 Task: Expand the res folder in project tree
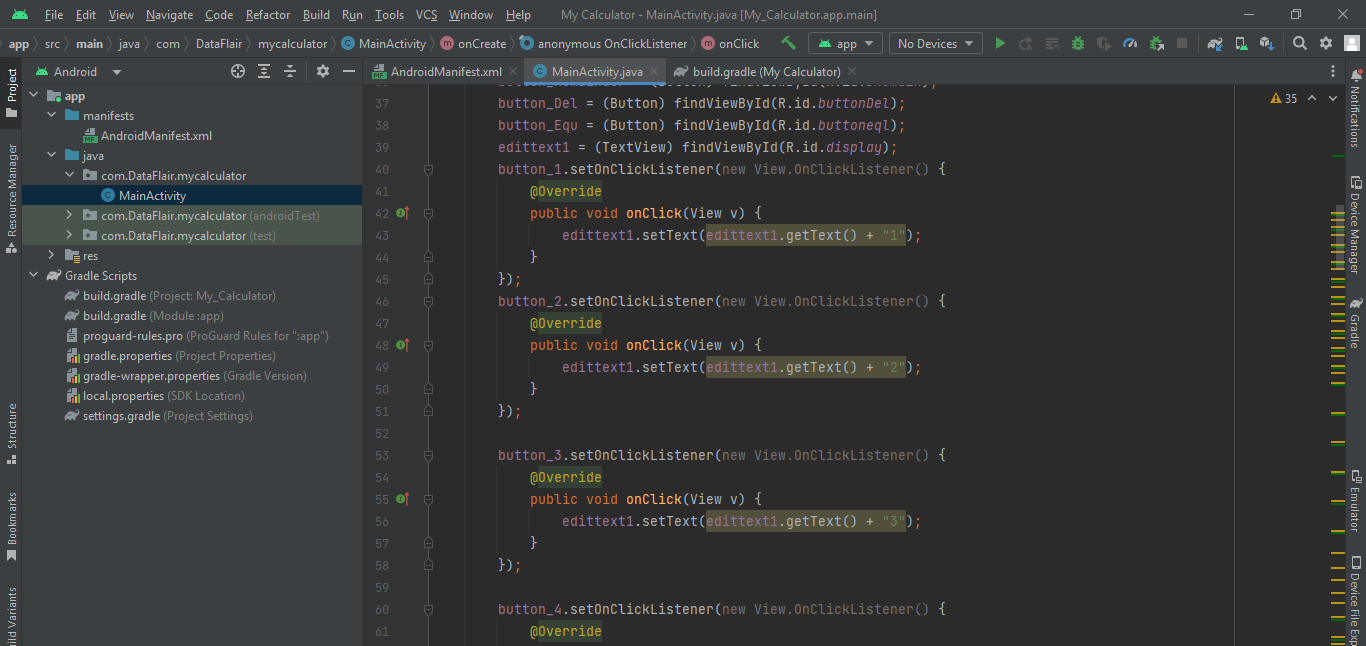51,256
